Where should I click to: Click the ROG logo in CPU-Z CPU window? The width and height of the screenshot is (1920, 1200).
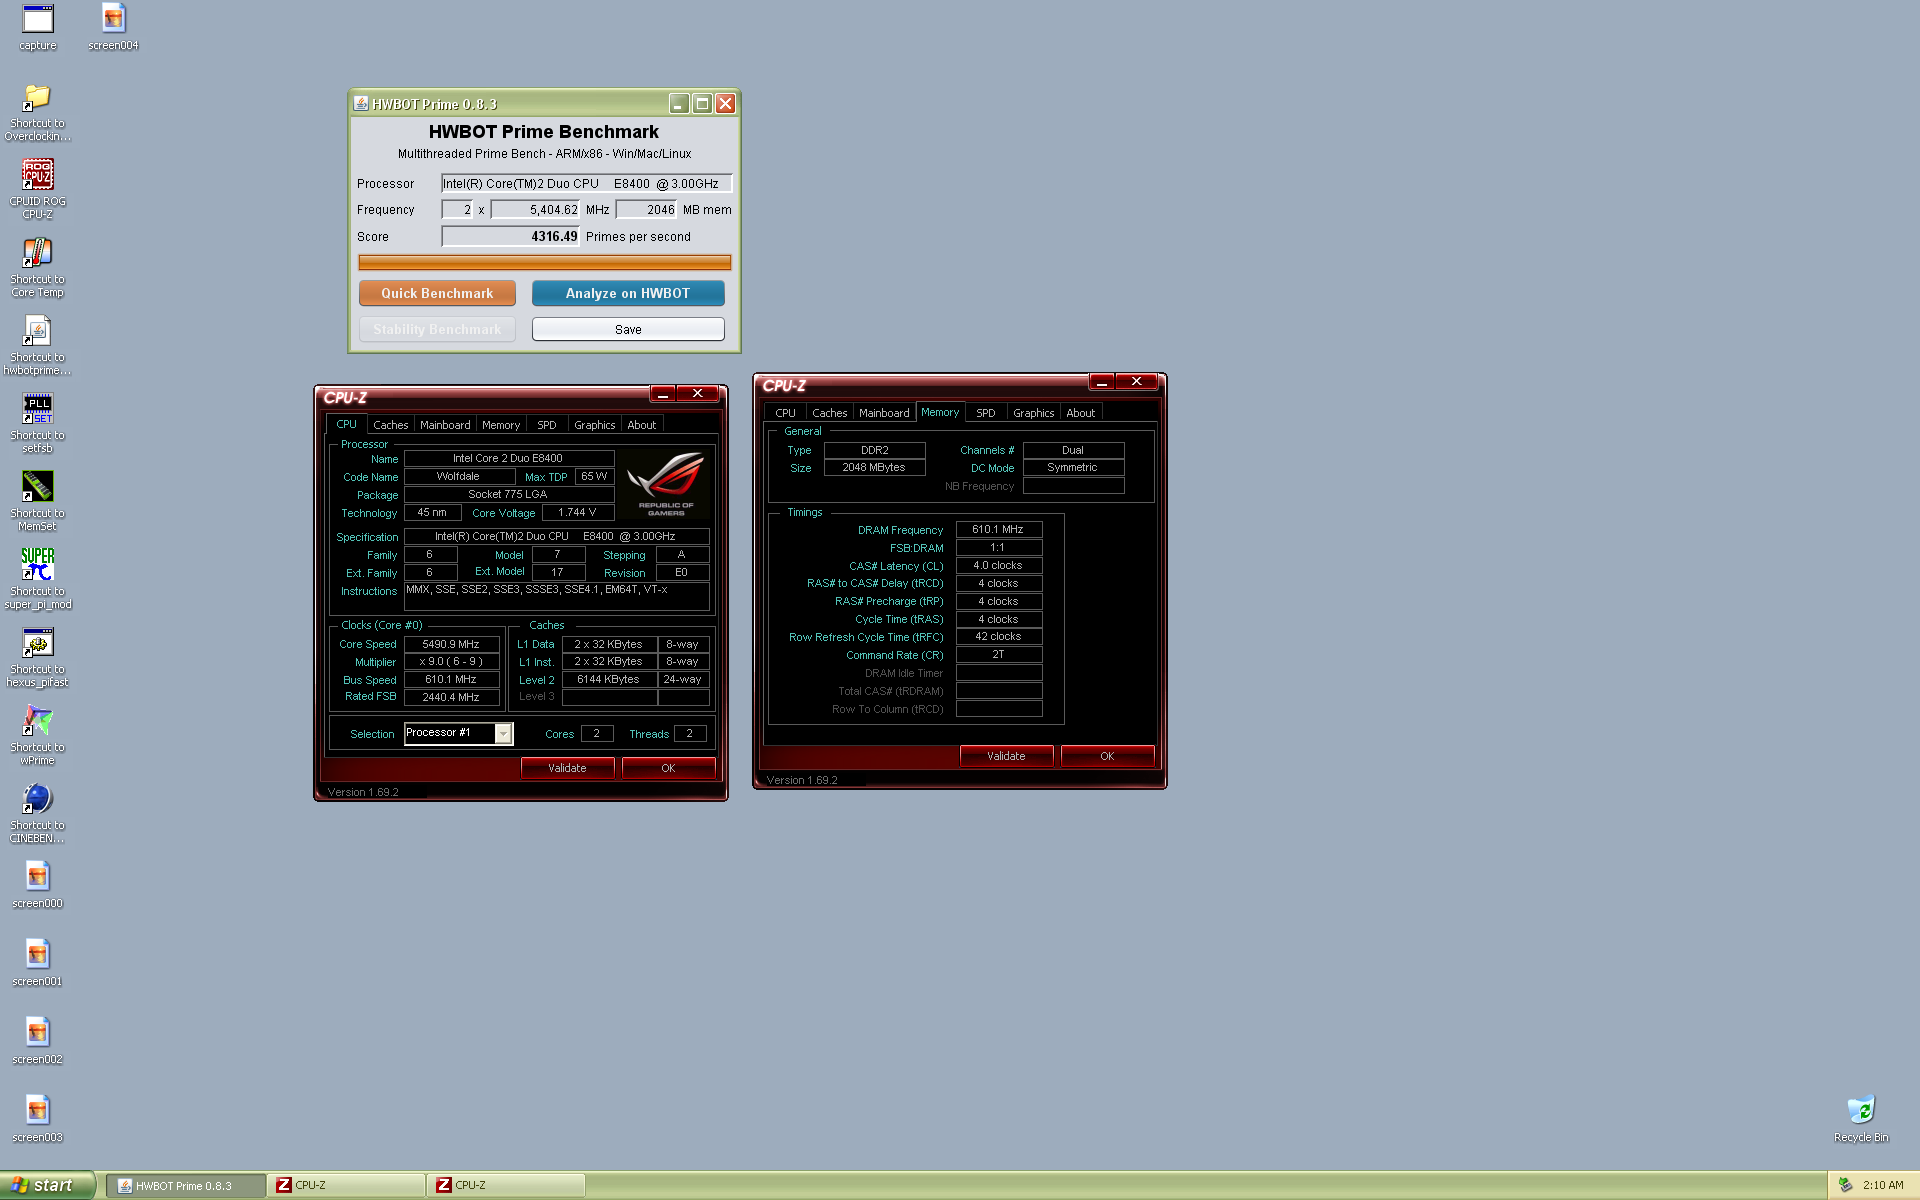[x=666, y=484]
